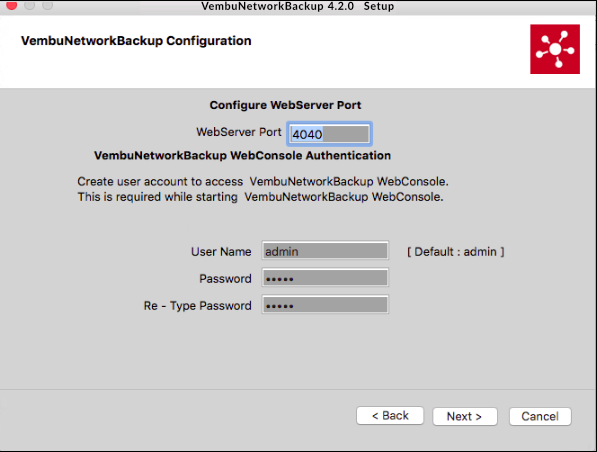Click the zoom window button in title bar
The height and width of the screenshot is (452, 597).
[x=48, y=5]
